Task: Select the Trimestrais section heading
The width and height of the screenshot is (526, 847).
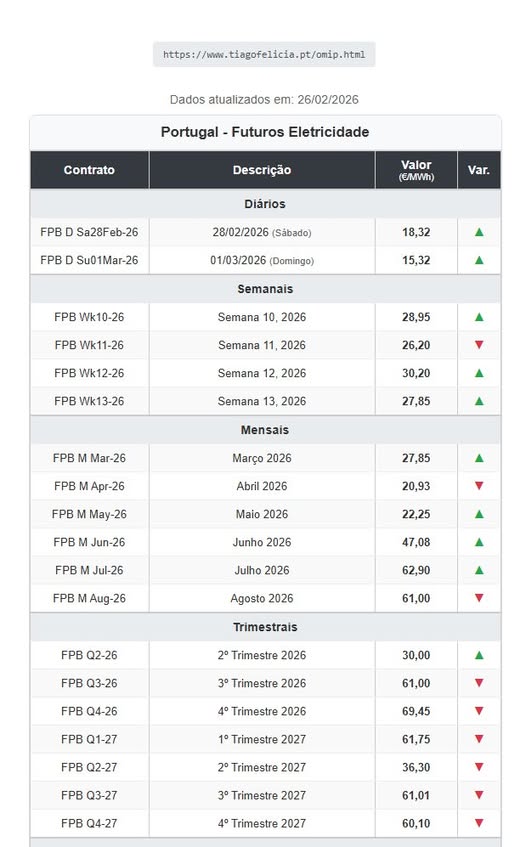Action: (265, 627)
